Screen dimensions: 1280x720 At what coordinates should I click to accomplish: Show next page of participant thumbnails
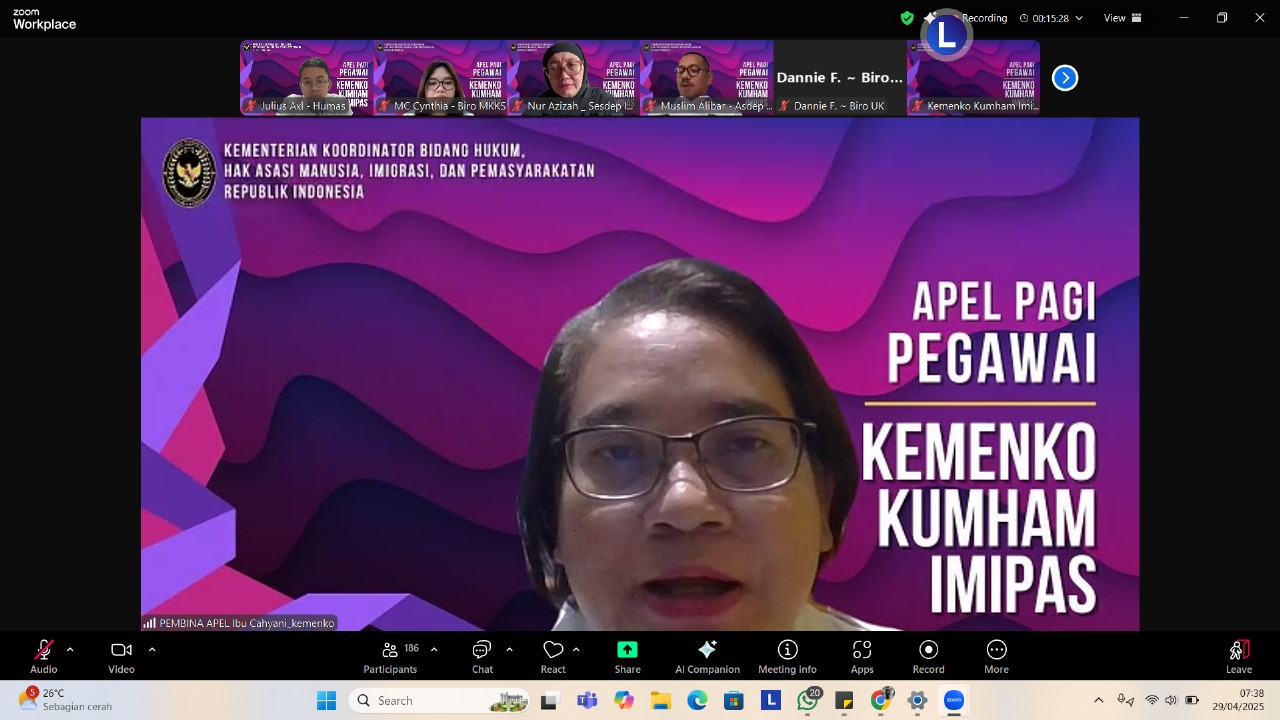(x=1065, y=78)
